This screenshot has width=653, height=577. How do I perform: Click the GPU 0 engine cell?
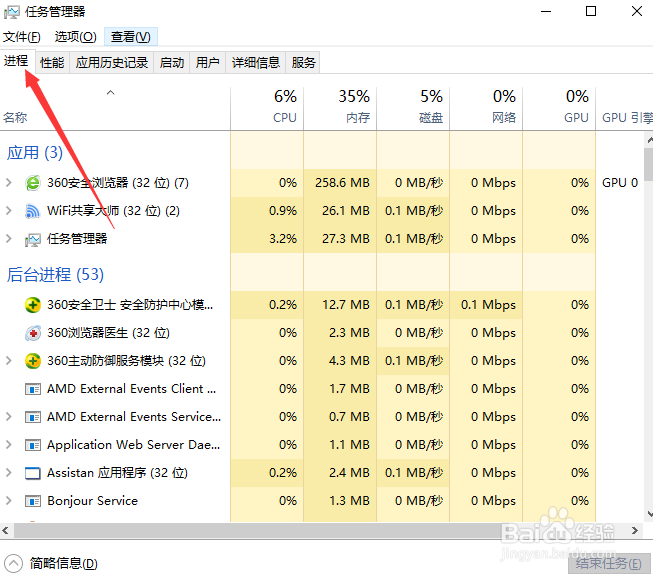620,183
